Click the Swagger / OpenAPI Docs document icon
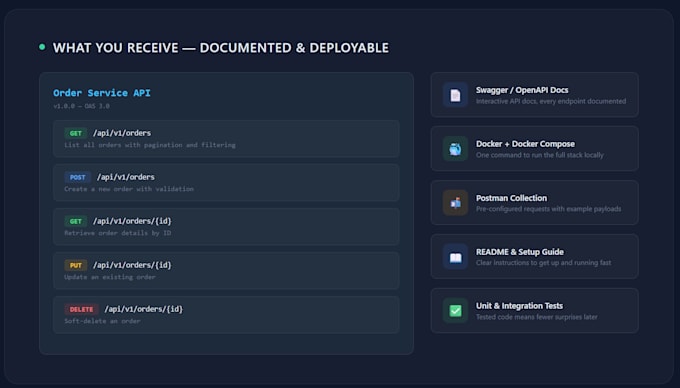680x388 pixels. 455,95
